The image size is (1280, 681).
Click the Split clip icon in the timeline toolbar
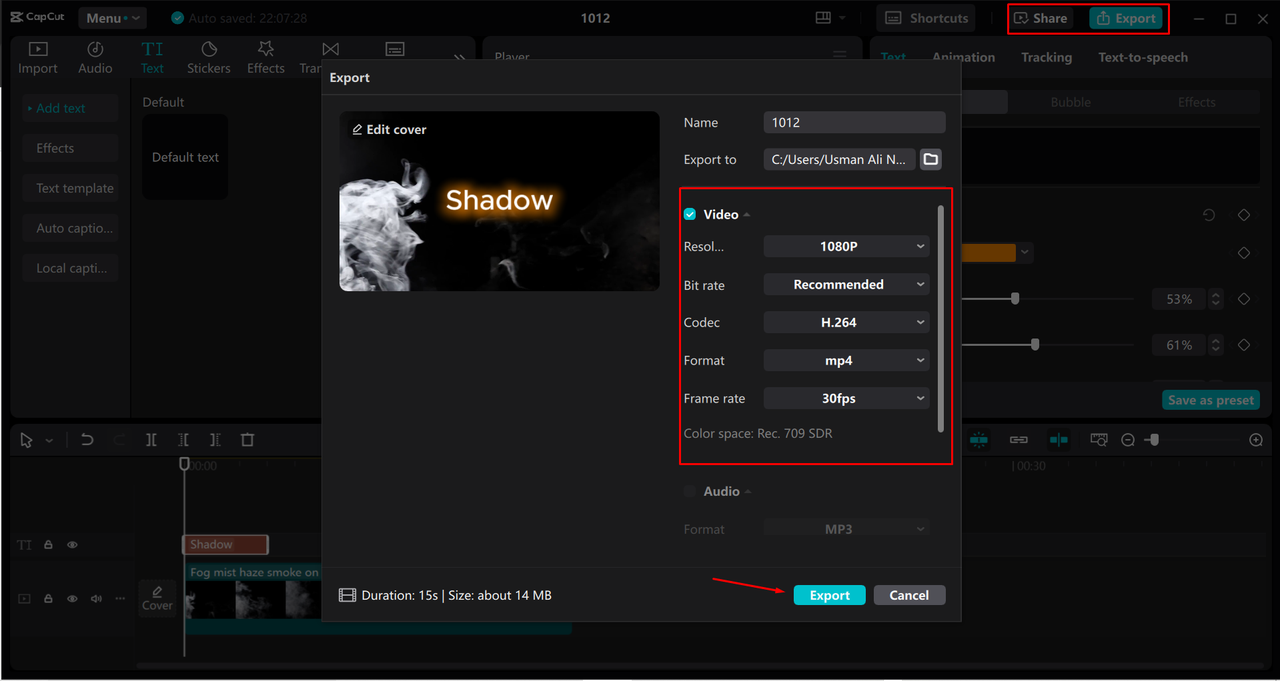tap(151, 440)
